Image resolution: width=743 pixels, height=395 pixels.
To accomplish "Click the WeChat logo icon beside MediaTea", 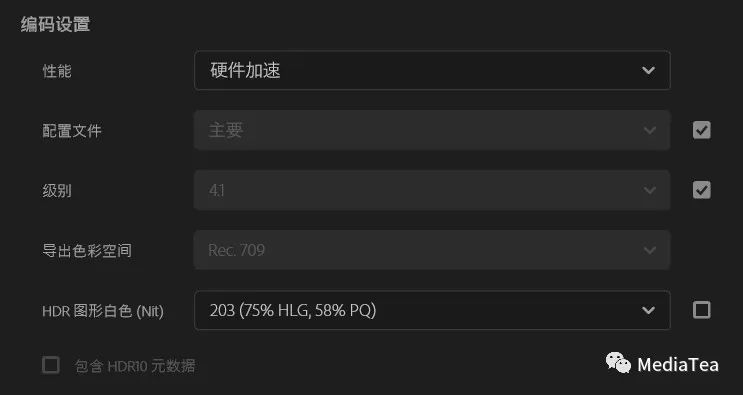I will click(x=618, y=363).
